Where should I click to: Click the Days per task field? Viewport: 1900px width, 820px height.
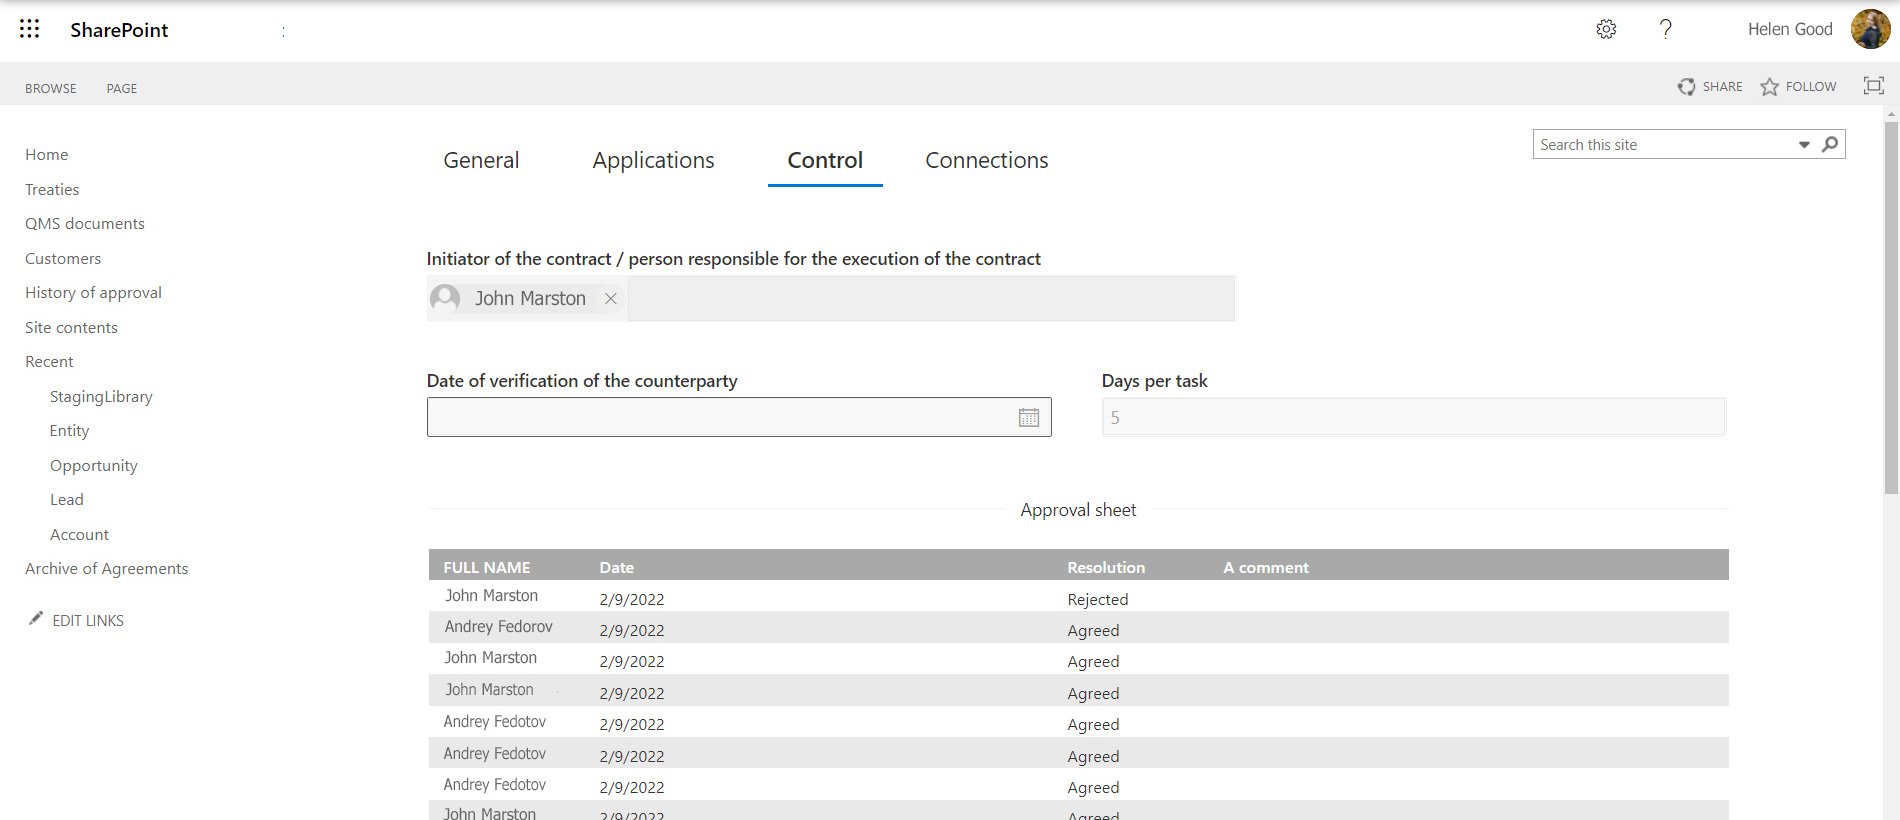1413,417
